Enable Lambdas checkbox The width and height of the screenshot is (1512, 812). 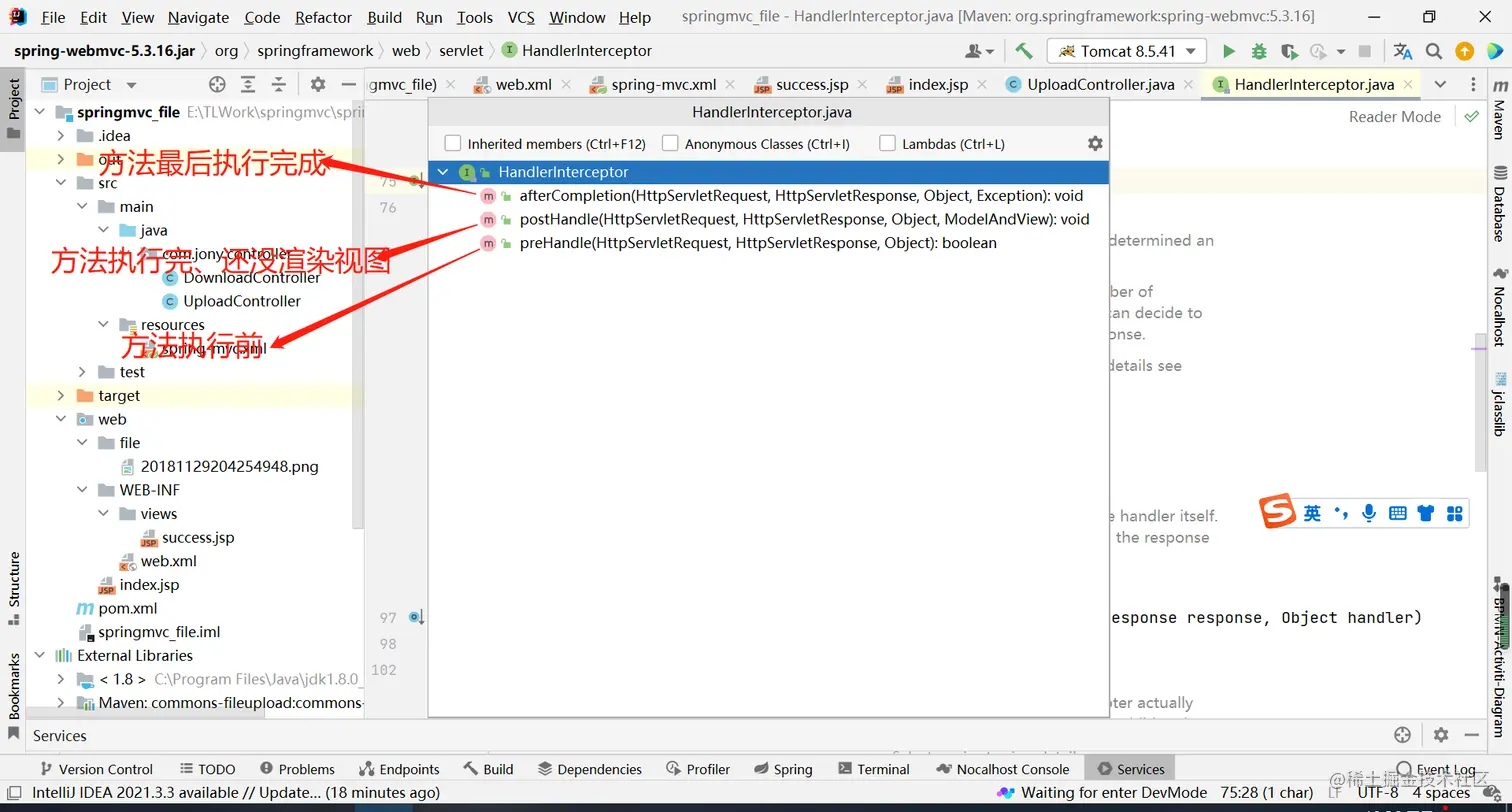click(x=887, y=144)
